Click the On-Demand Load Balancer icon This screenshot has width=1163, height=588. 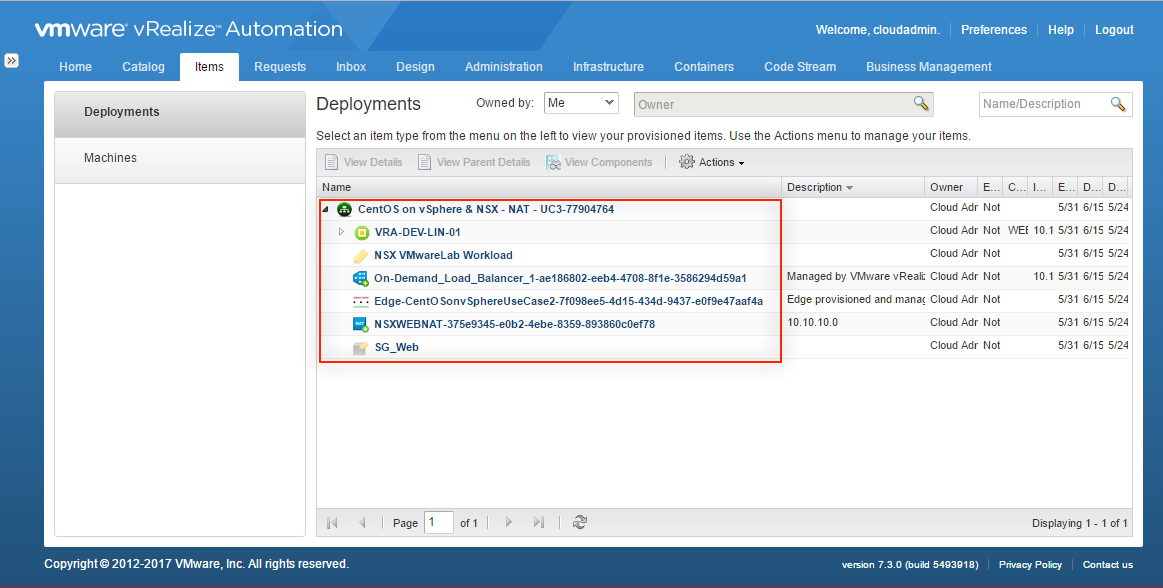pos(361,278)
